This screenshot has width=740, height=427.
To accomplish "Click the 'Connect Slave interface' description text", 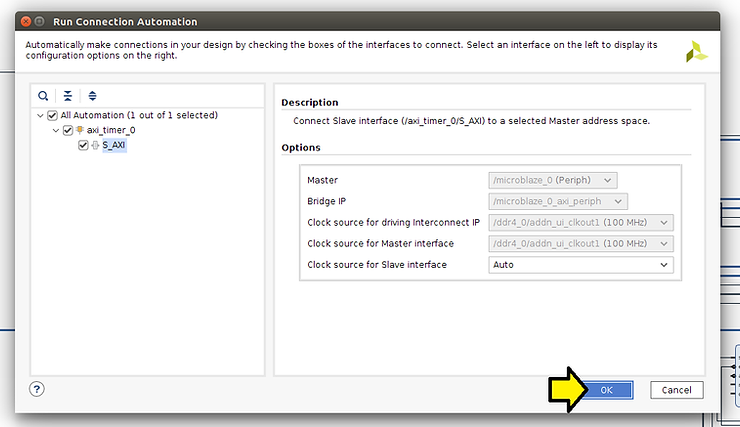I will pos(471,121).
